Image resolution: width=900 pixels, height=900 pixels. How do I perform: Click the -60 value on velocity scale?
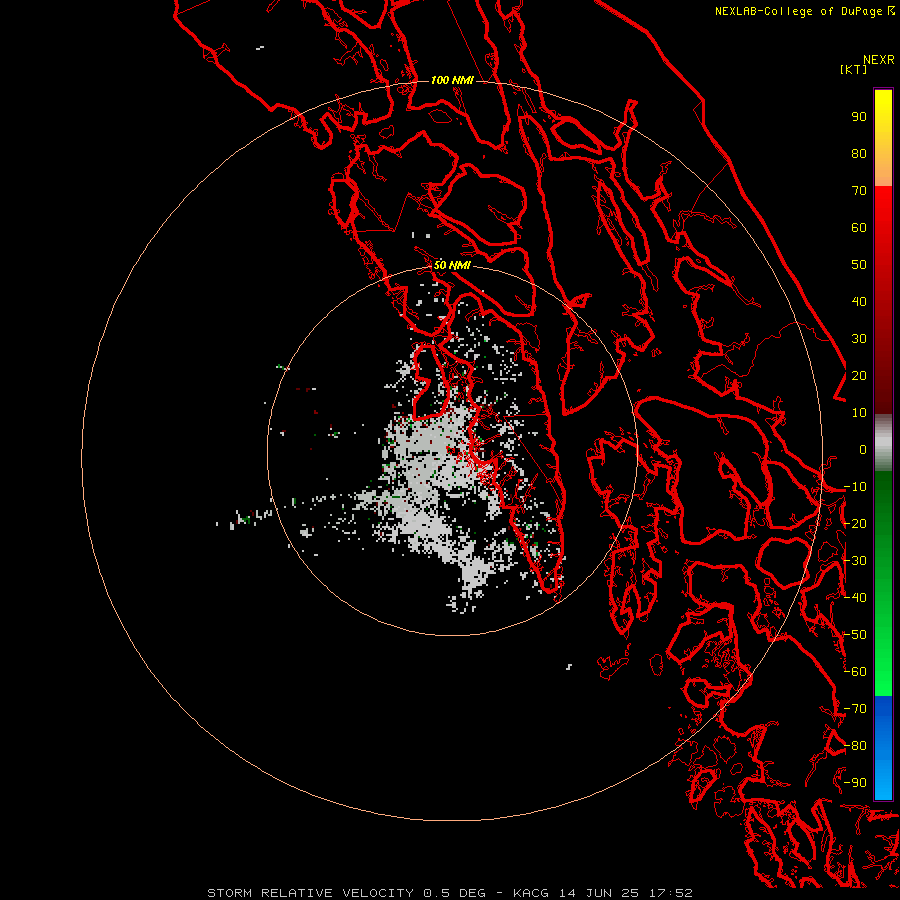tap(855, 672)
